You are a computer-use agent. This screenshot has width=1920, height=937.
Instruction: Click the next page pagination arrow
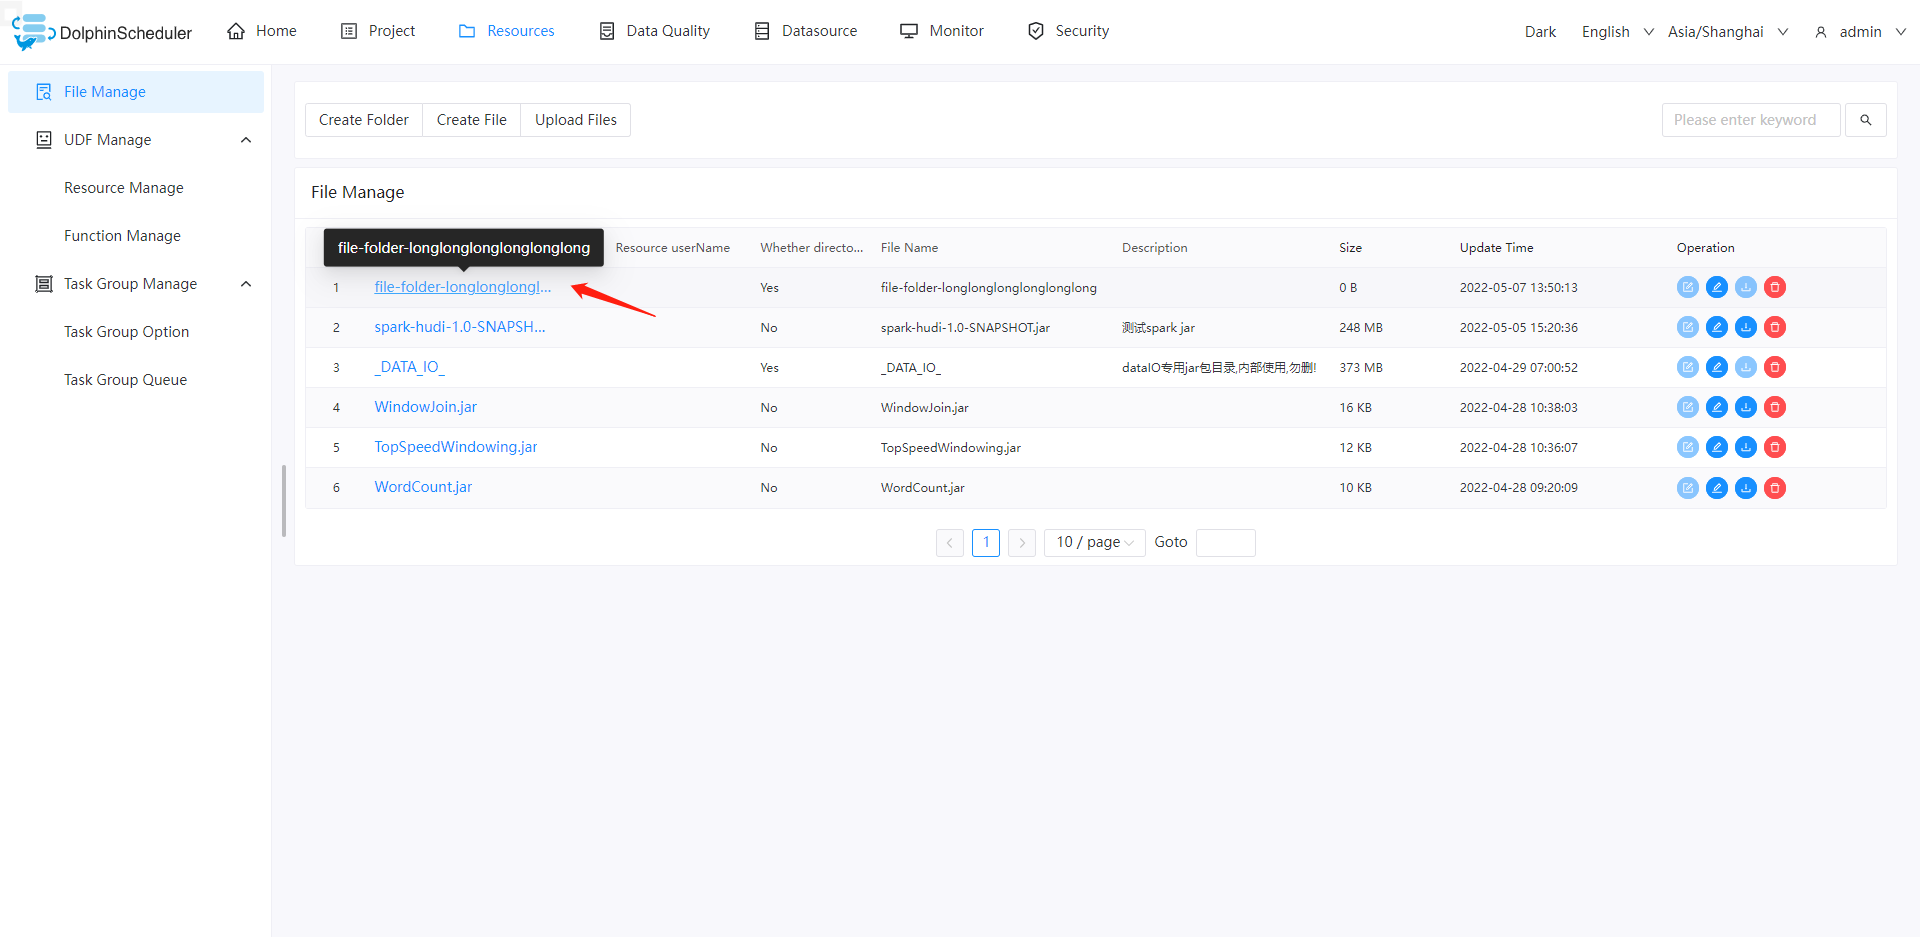(1021, 542)
